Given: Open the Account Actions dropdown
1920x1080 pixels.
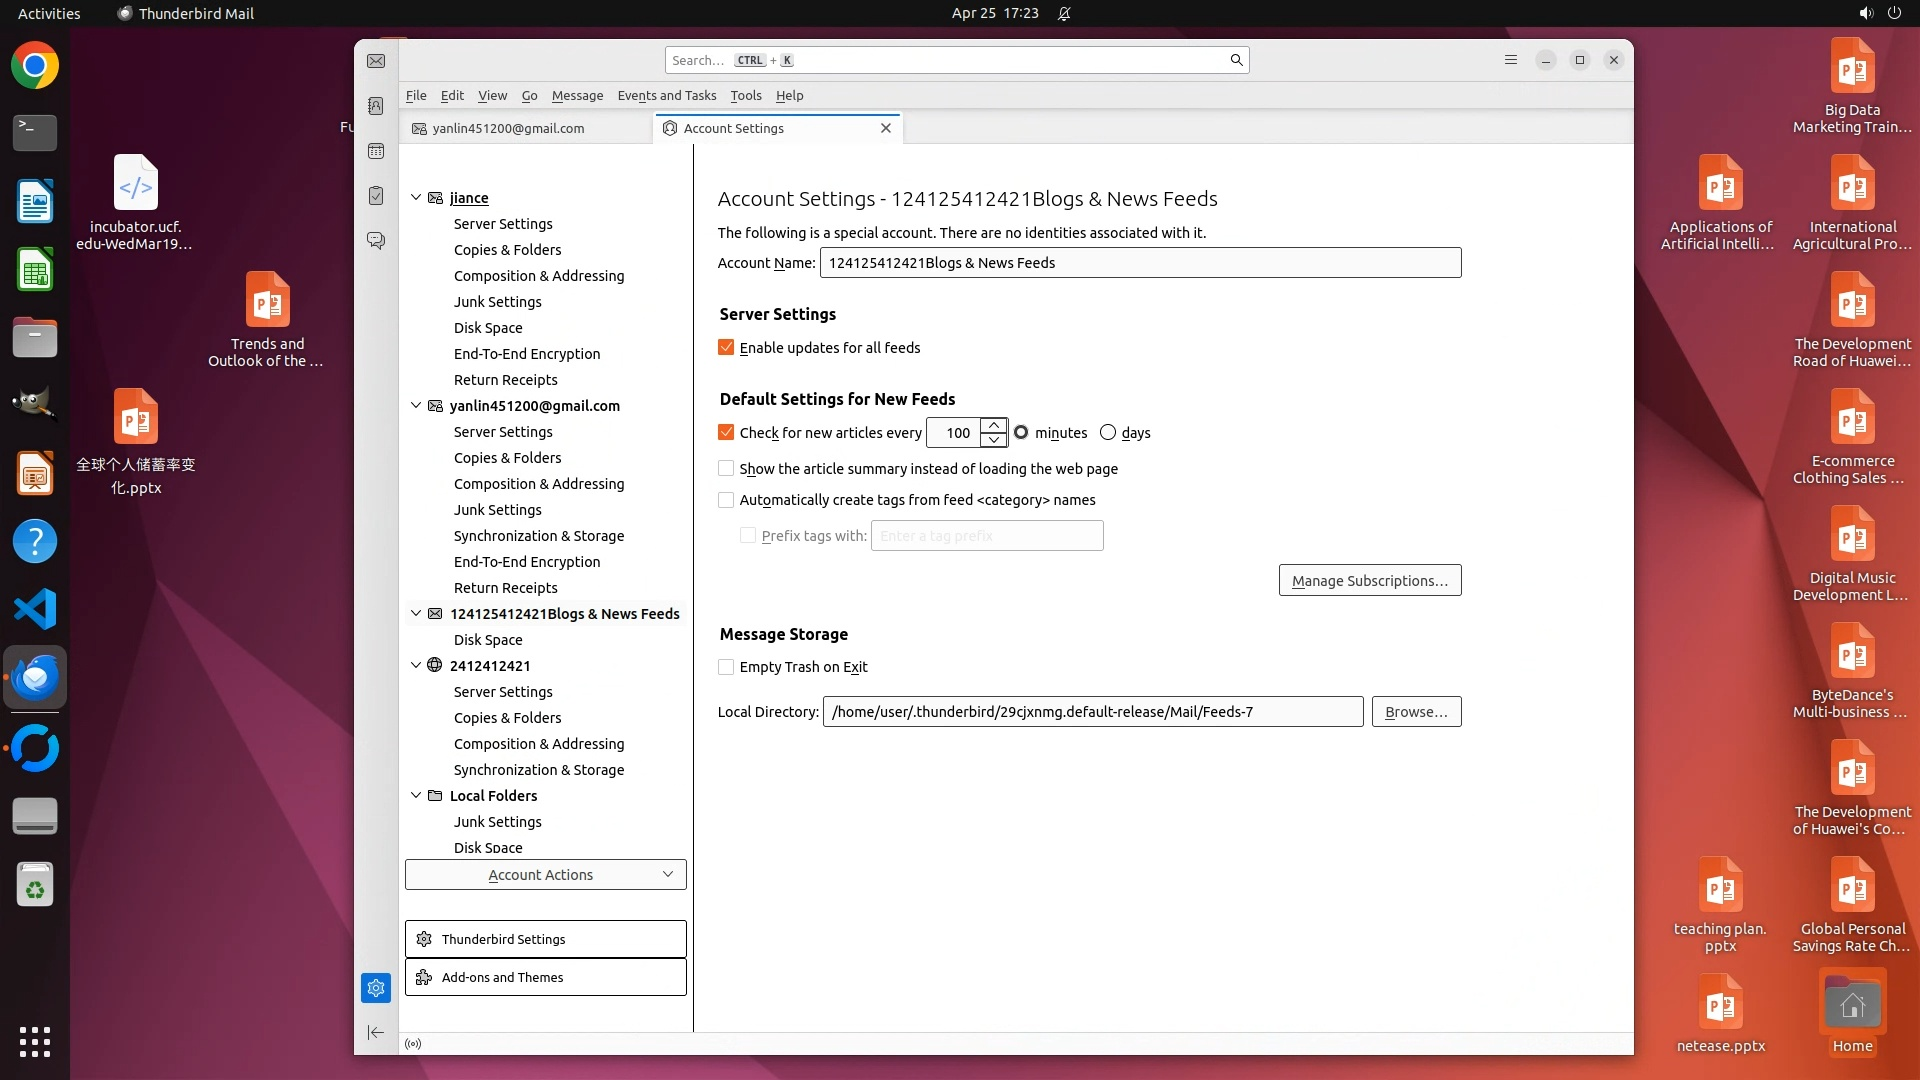Looking at the screenshot, I should tap(545, 875).
